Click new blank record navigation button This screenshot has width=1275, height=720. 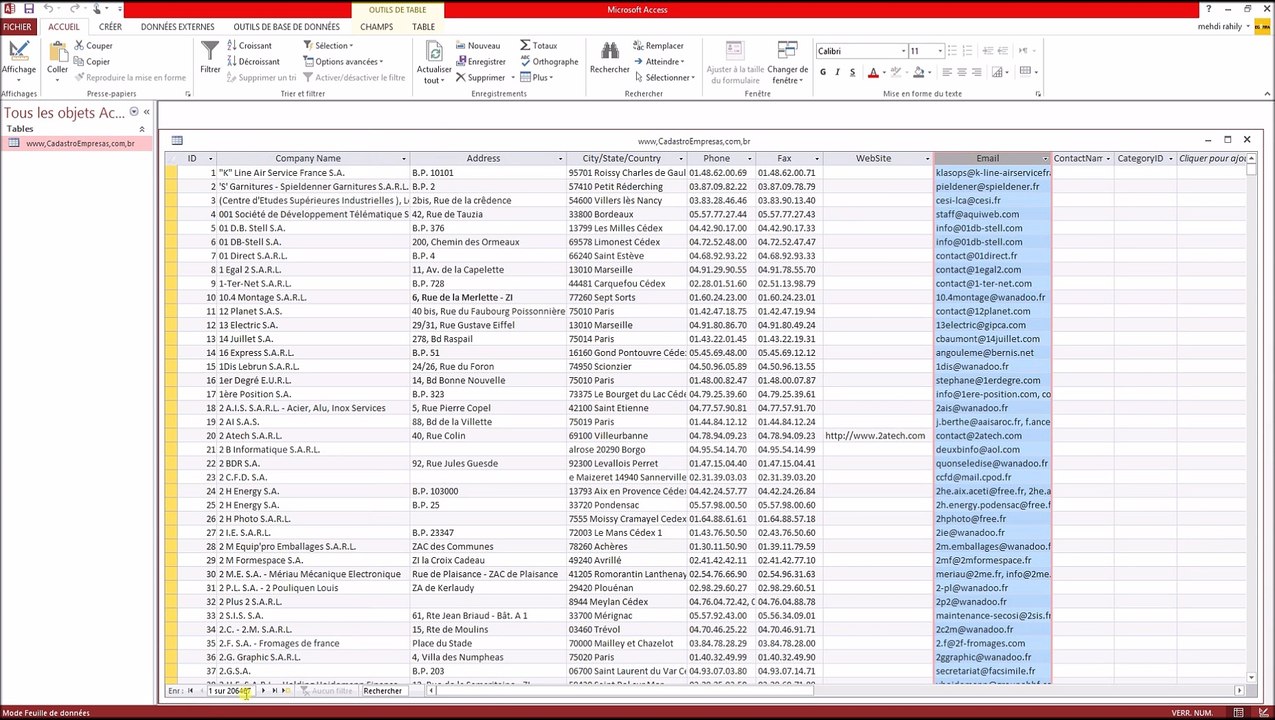click(287, 691)
